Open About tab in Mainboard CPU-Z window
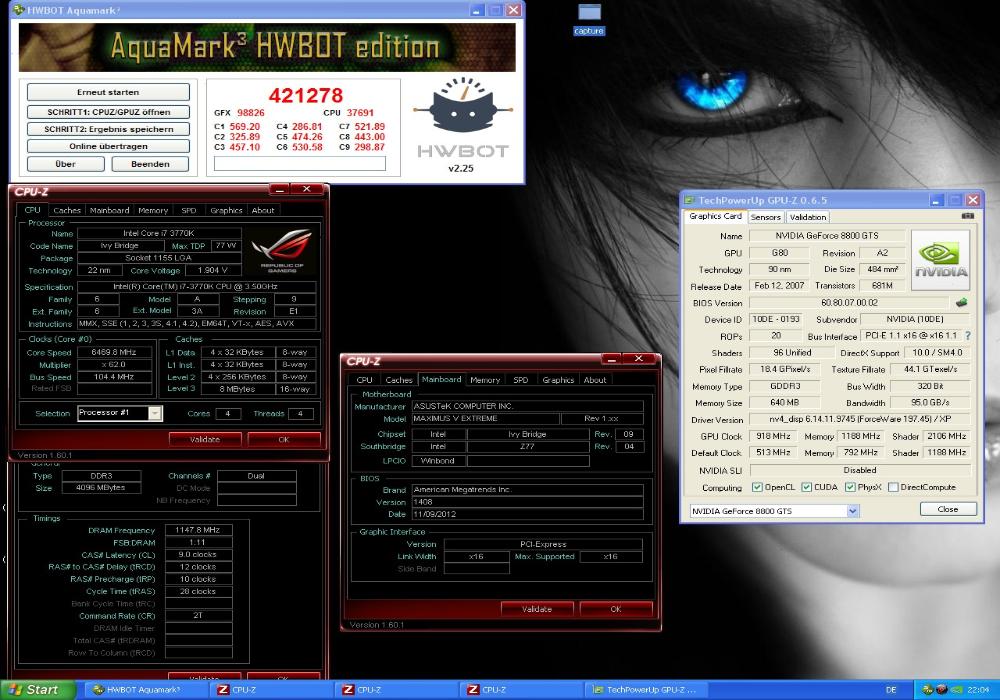 tap(595, 380)
